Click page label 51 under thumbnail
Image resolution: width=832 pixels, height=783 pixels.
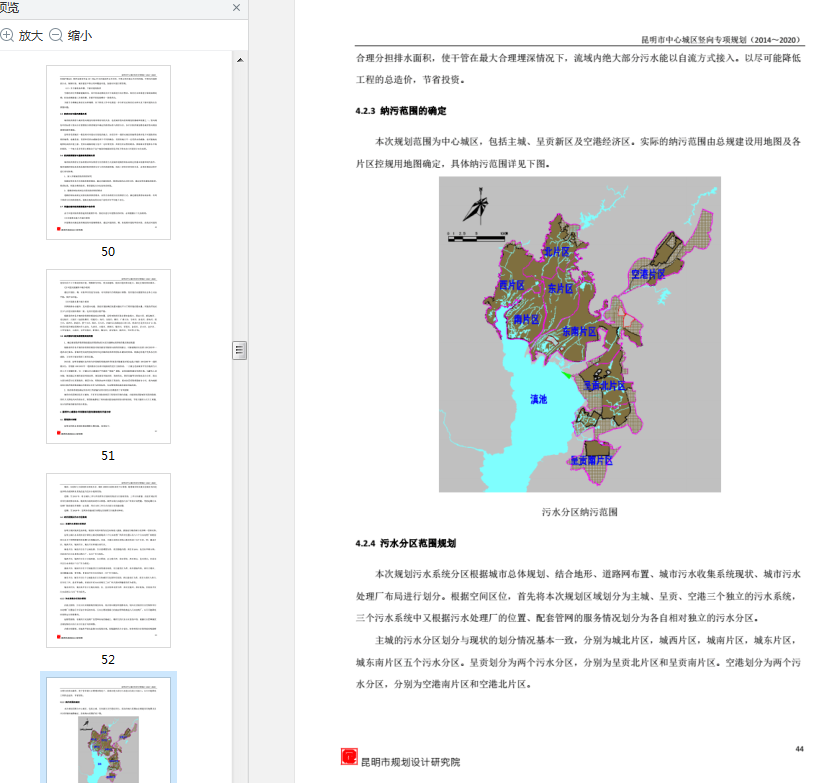point(108,456)
